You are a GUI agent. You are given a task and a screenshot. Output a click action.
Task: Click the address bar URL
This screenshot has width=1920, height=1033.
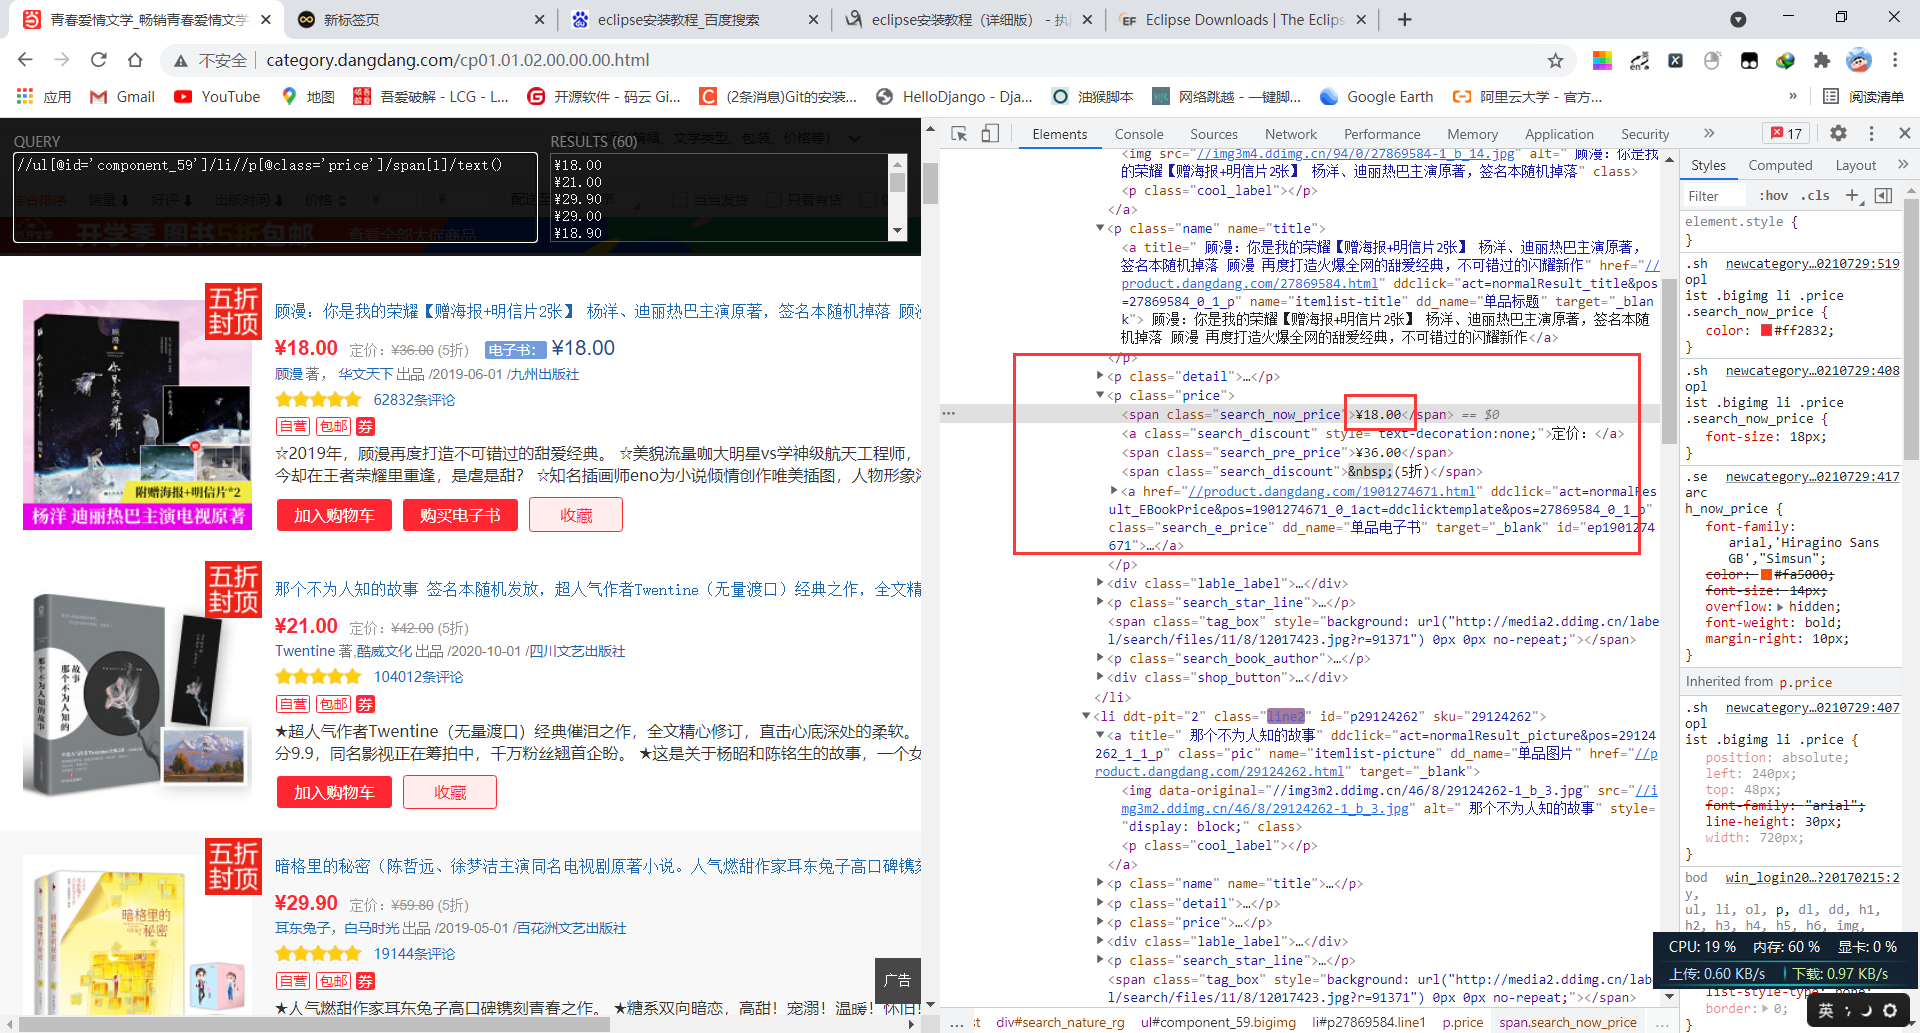click(458, 60)
